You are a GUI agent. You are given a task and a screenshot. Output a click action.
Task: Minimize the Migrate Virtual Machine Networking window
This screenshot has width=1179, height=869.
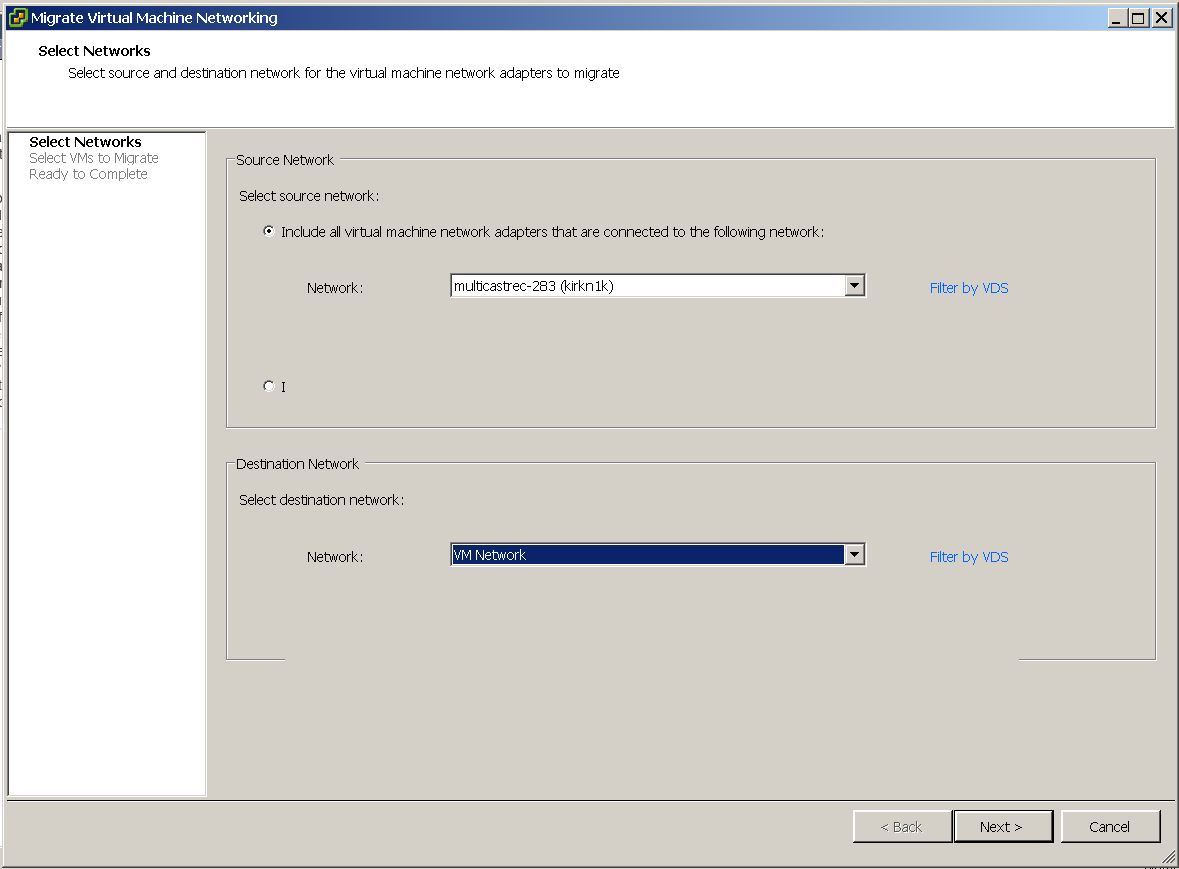pyautogui.click(x=1117, y=18)
